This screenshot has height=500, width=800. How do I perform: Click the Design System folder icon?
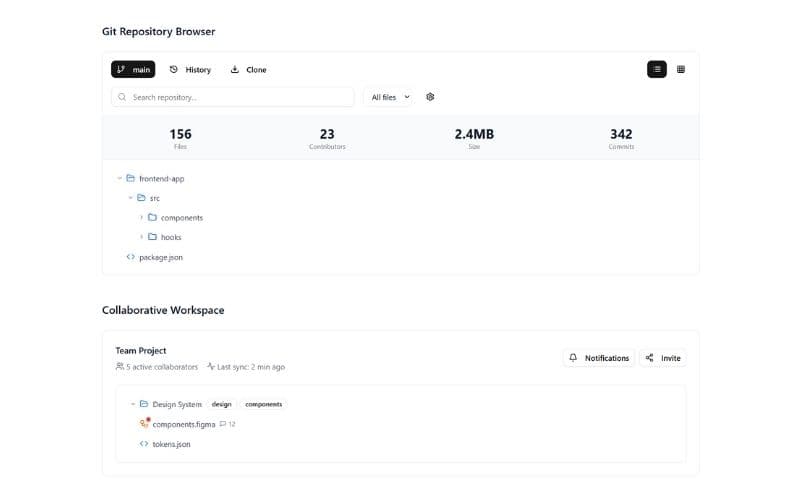click(x=144, y=404)
